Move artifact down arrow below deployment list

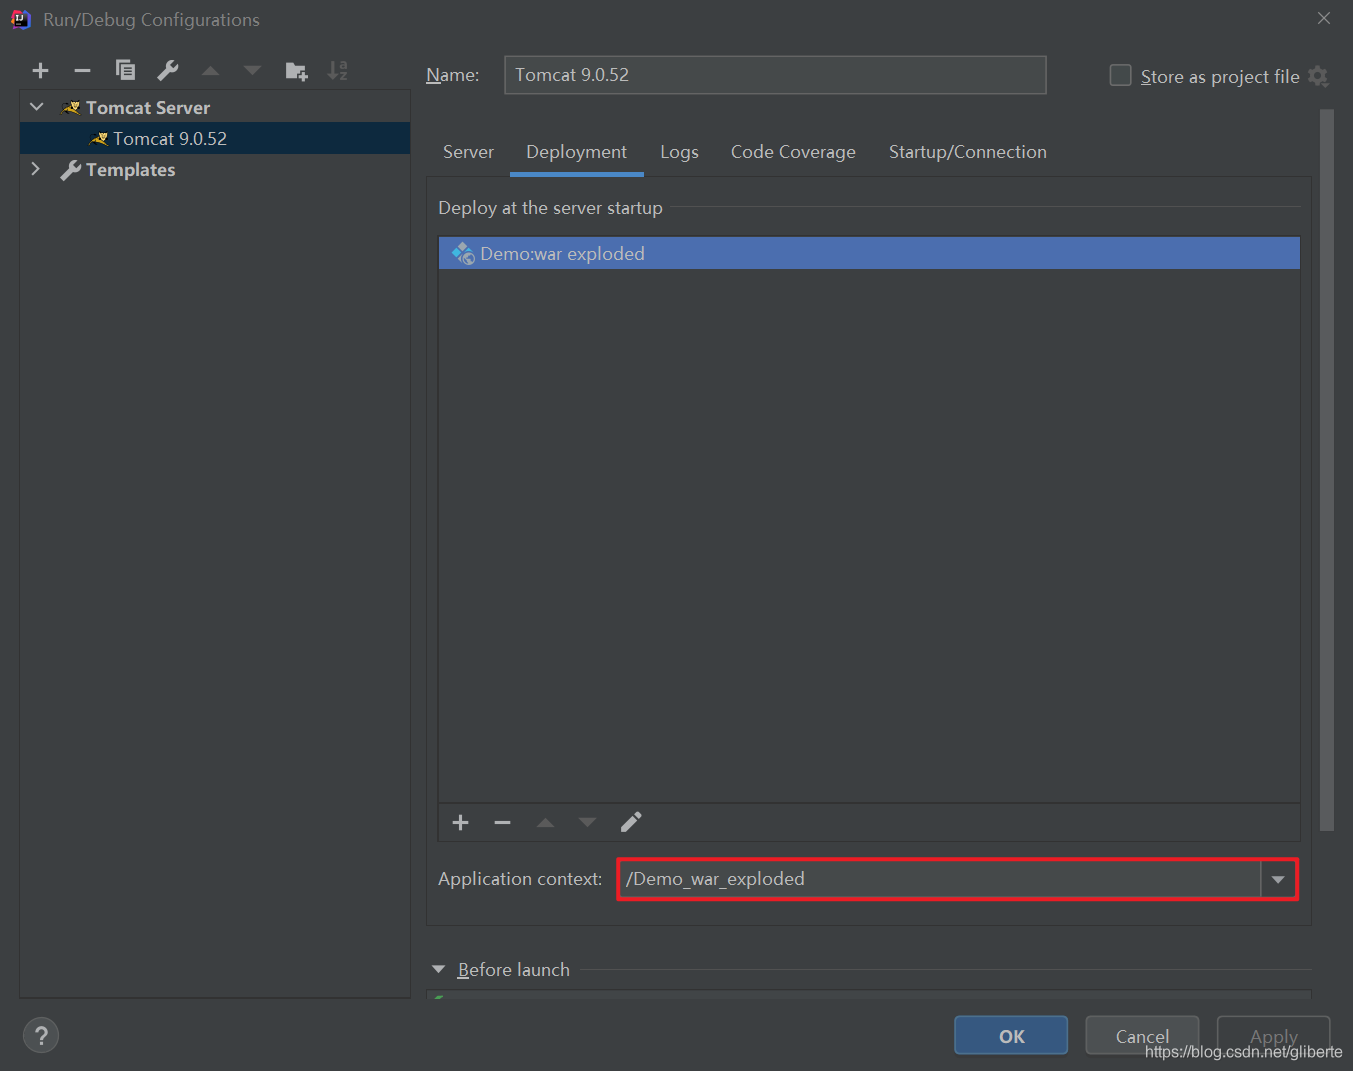tap(587, 822)
